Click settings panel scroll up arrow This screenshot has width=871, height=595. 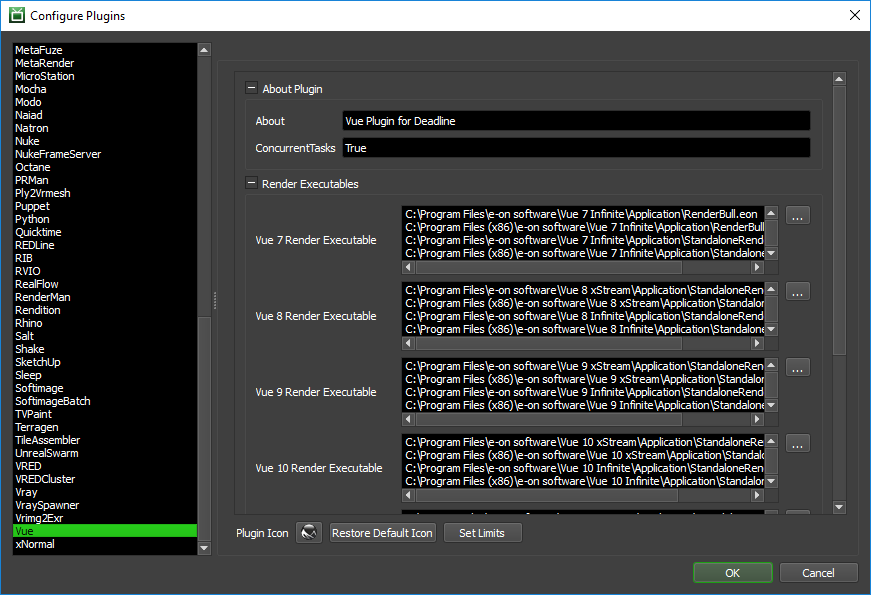tap(839, 79)
